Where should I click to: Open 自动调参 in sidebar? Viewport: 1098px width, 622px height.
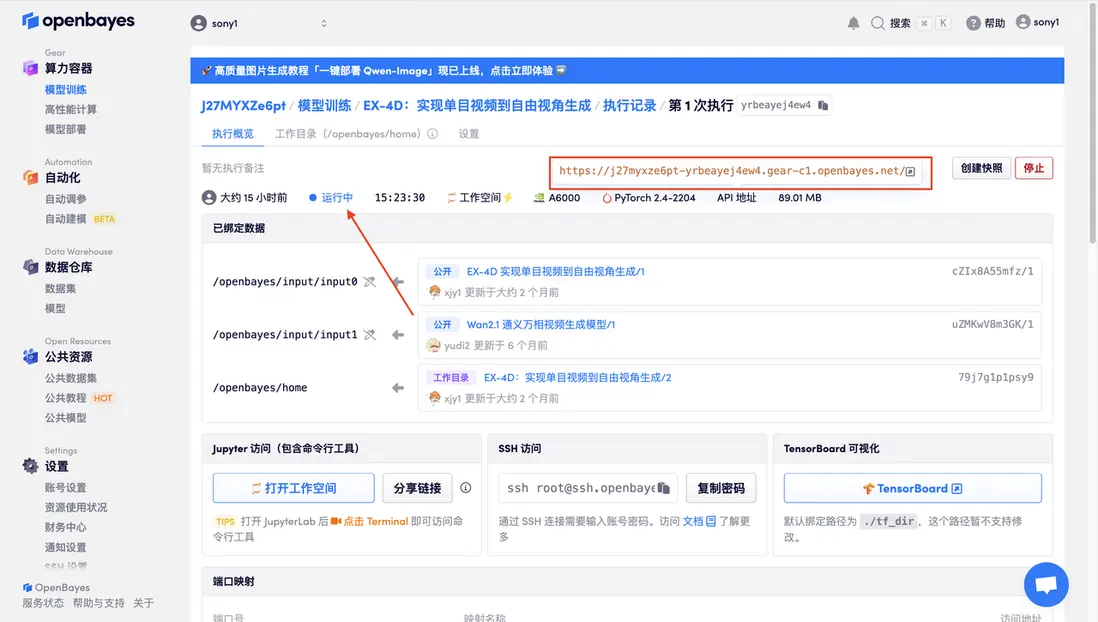pos(66,199)
